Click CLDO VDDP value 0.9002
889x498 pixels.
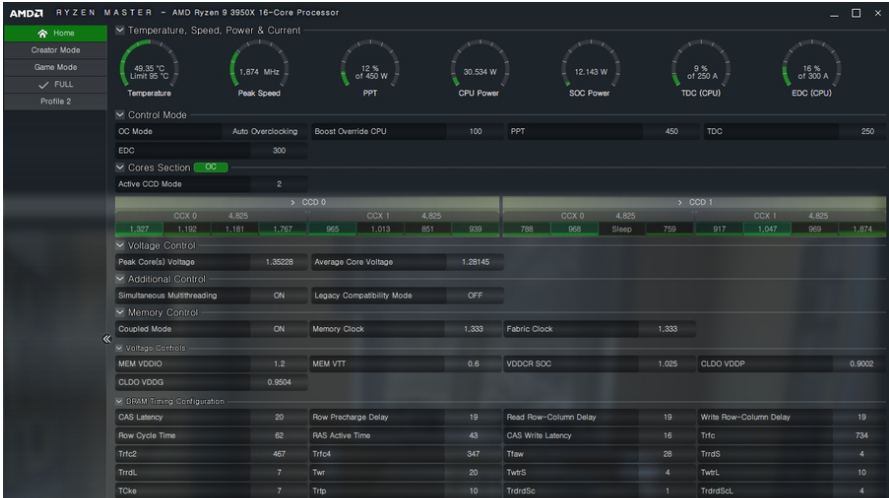(861, 364)
